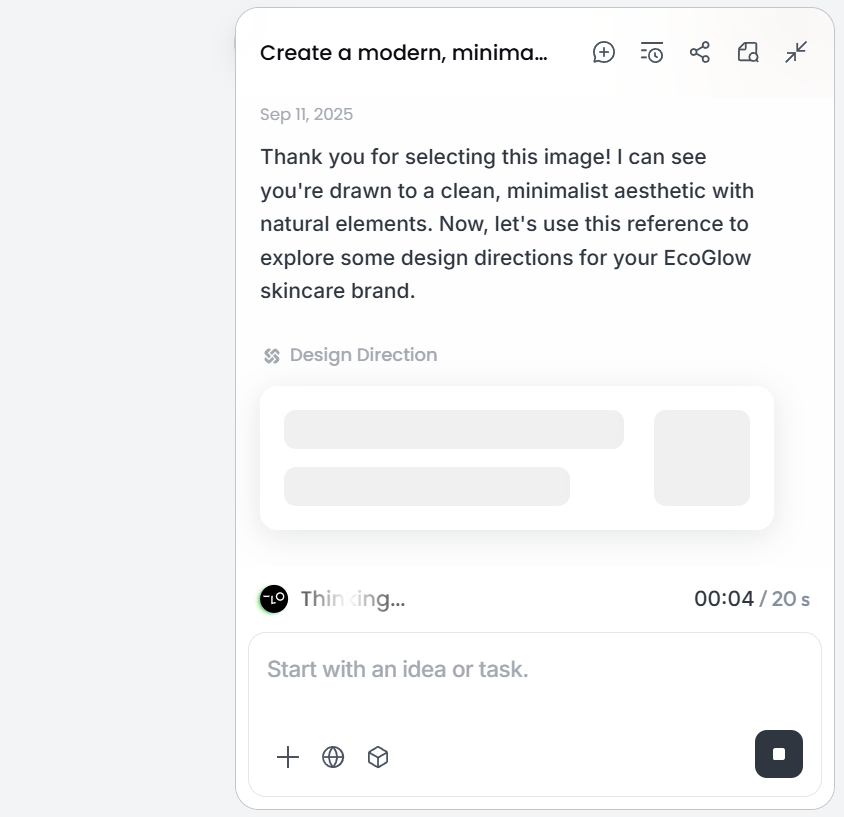Stop generation with the dark square button
Viewport: 844px width, 817px height.
tap(778, 754)
